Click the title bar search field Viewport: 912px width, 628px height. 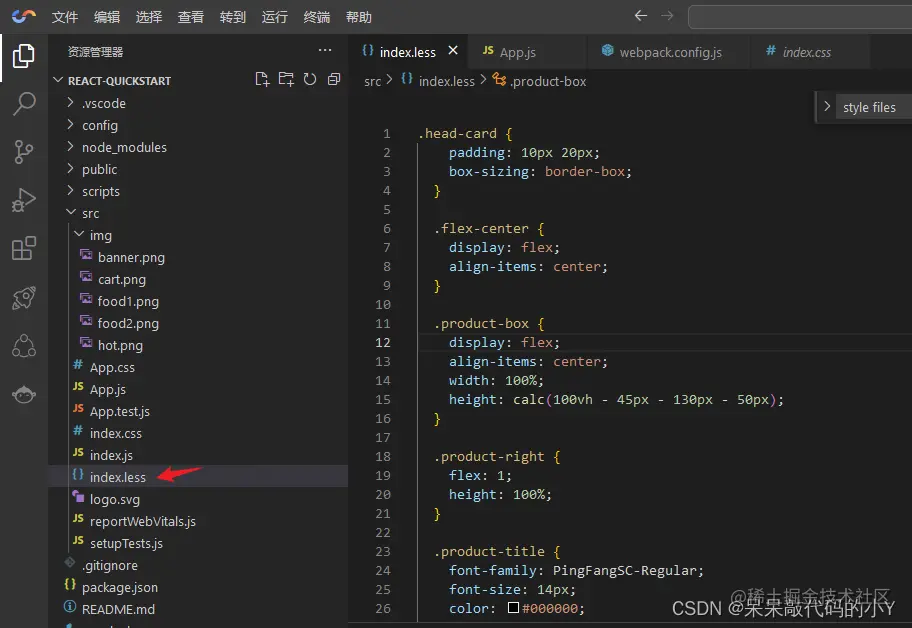click(x=800, y=16)
